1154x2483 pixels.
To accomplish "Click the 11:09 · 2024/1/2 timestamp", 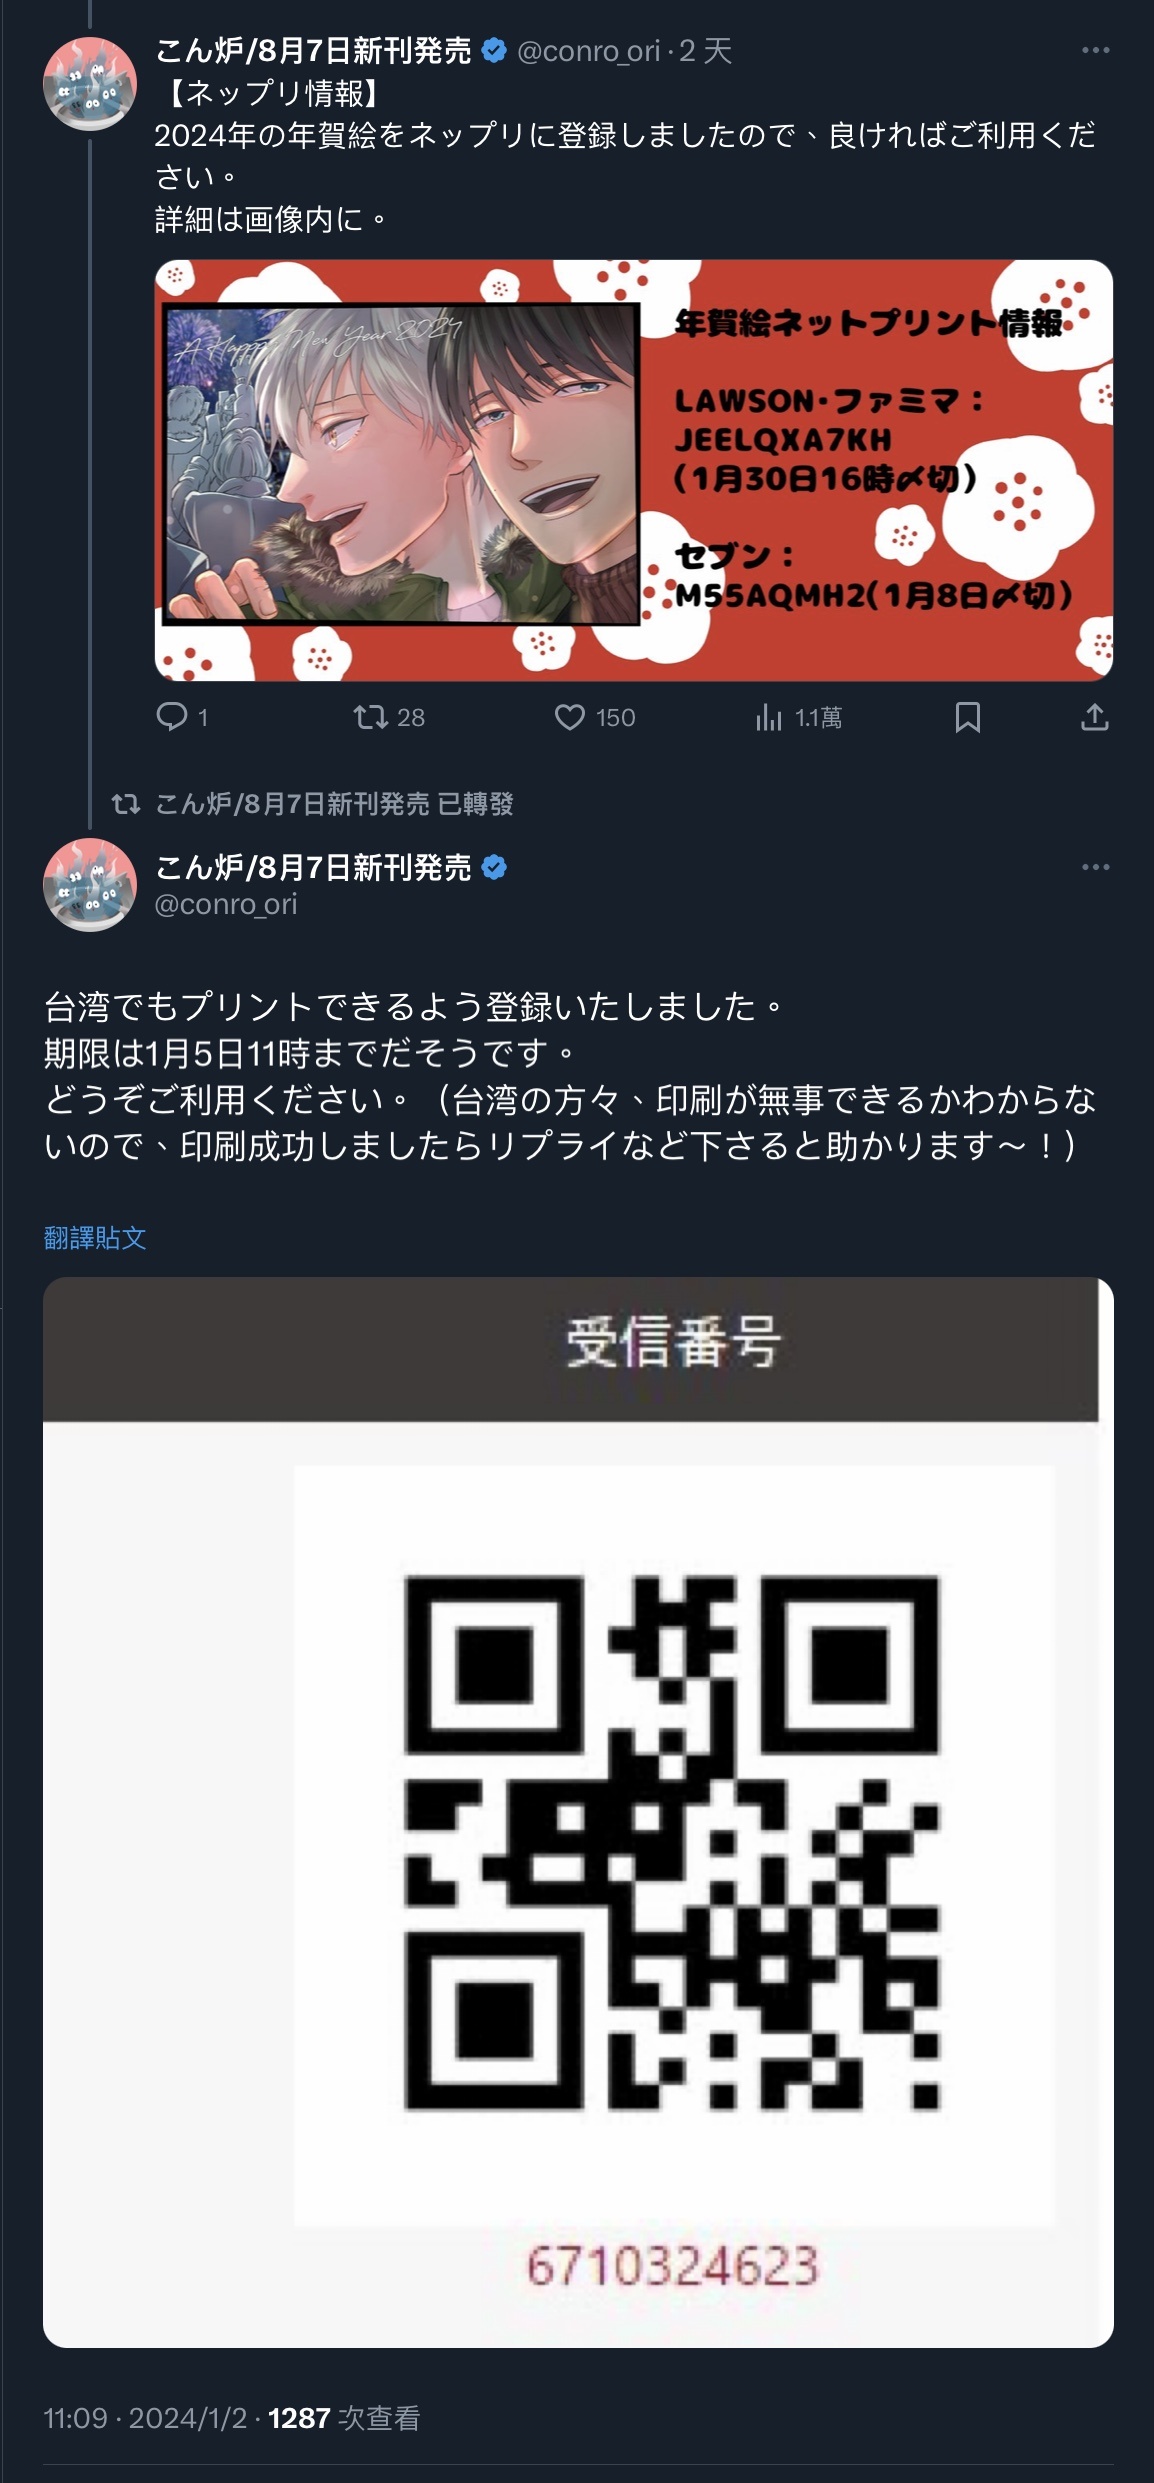I will coord(145,2418).
